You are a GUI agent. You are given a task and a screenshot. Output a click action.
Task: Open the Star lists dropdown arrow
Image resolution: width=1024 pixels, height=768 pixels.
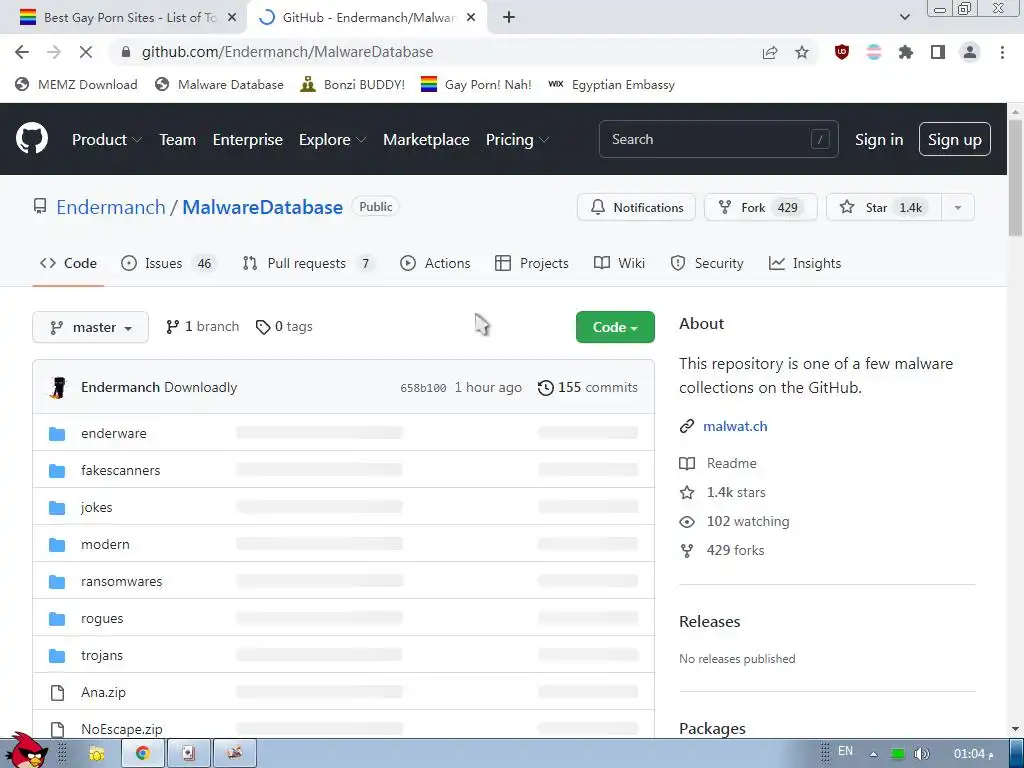point(957,208)
